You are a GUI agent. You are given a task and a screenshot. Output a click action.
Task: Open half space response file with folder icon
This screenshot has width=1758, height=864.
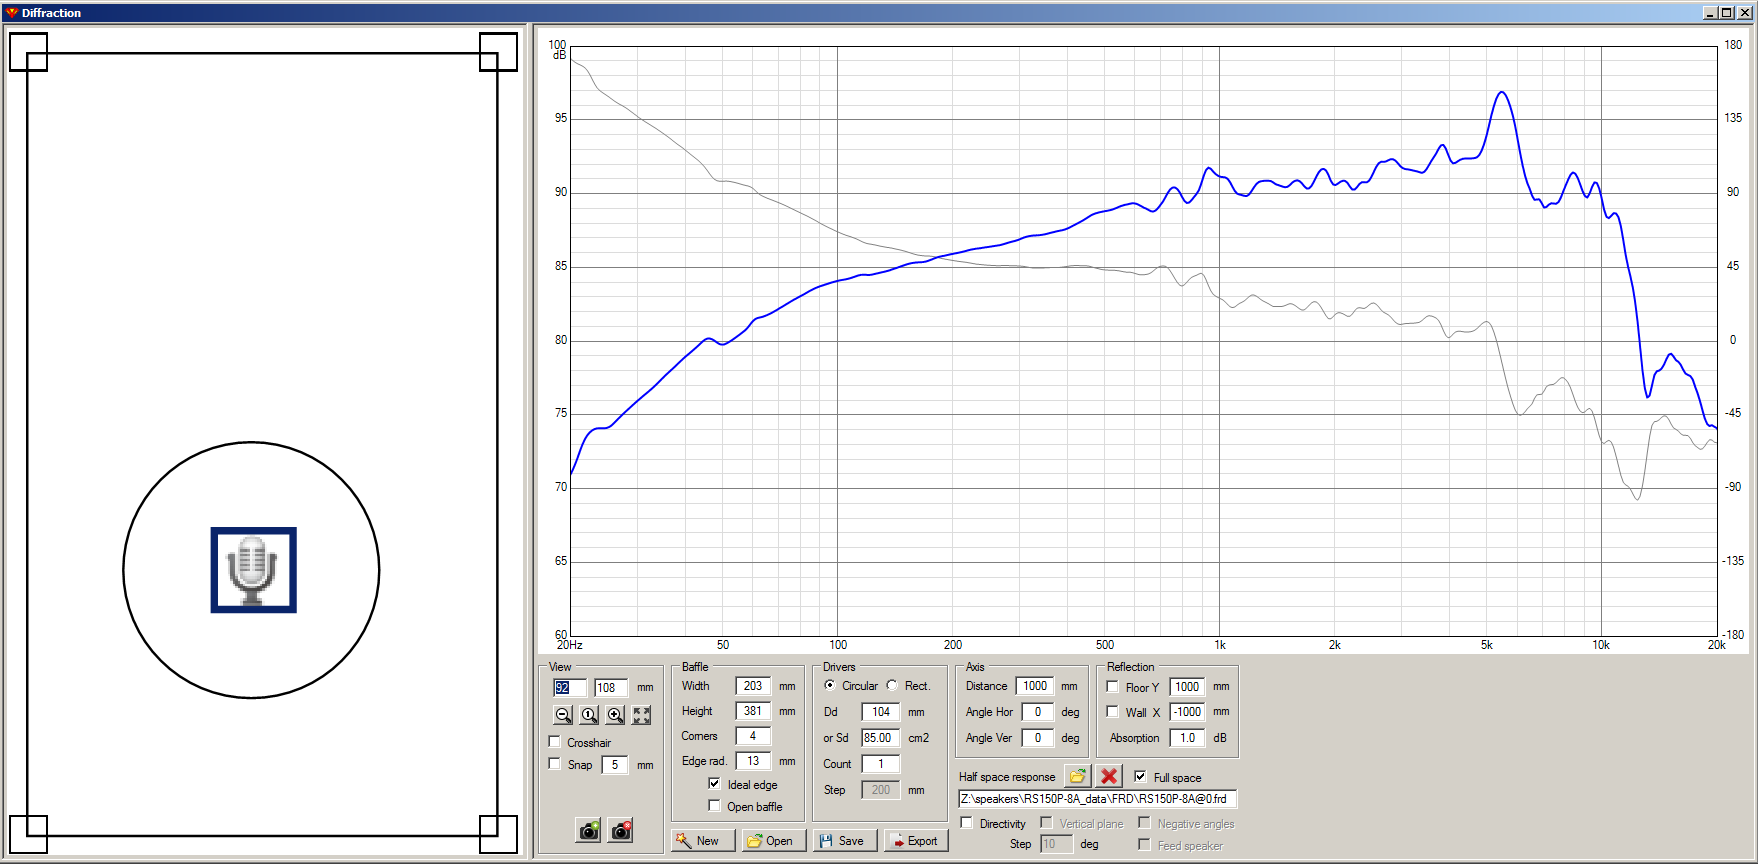[1077, 776]
